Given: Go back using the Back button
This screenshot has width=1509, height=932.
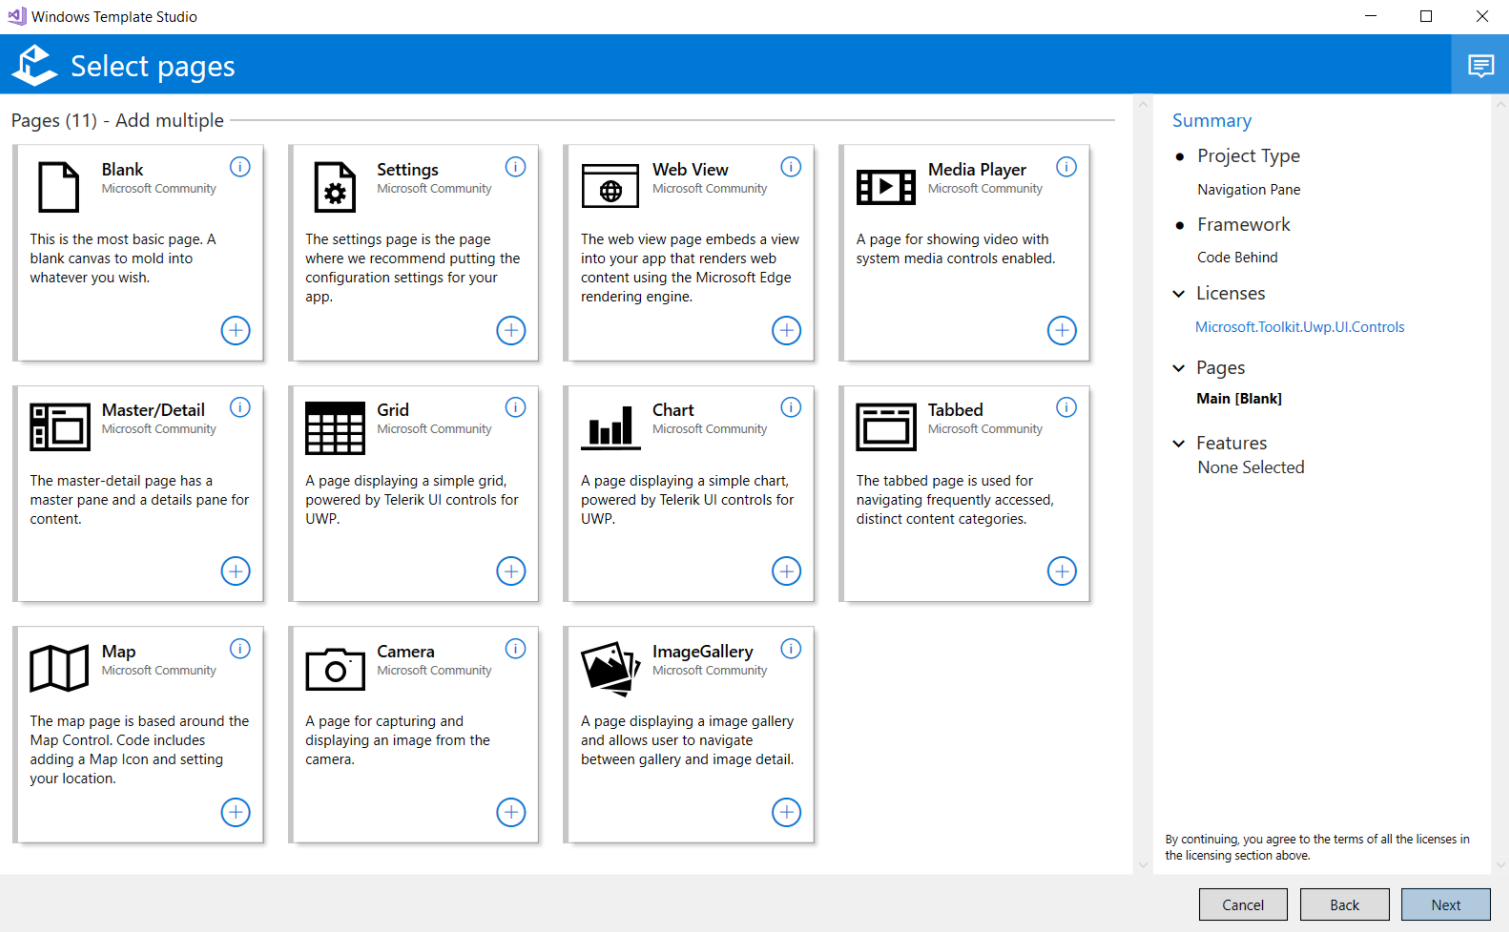Looking at the screenshot, I should click(1344, 905).
